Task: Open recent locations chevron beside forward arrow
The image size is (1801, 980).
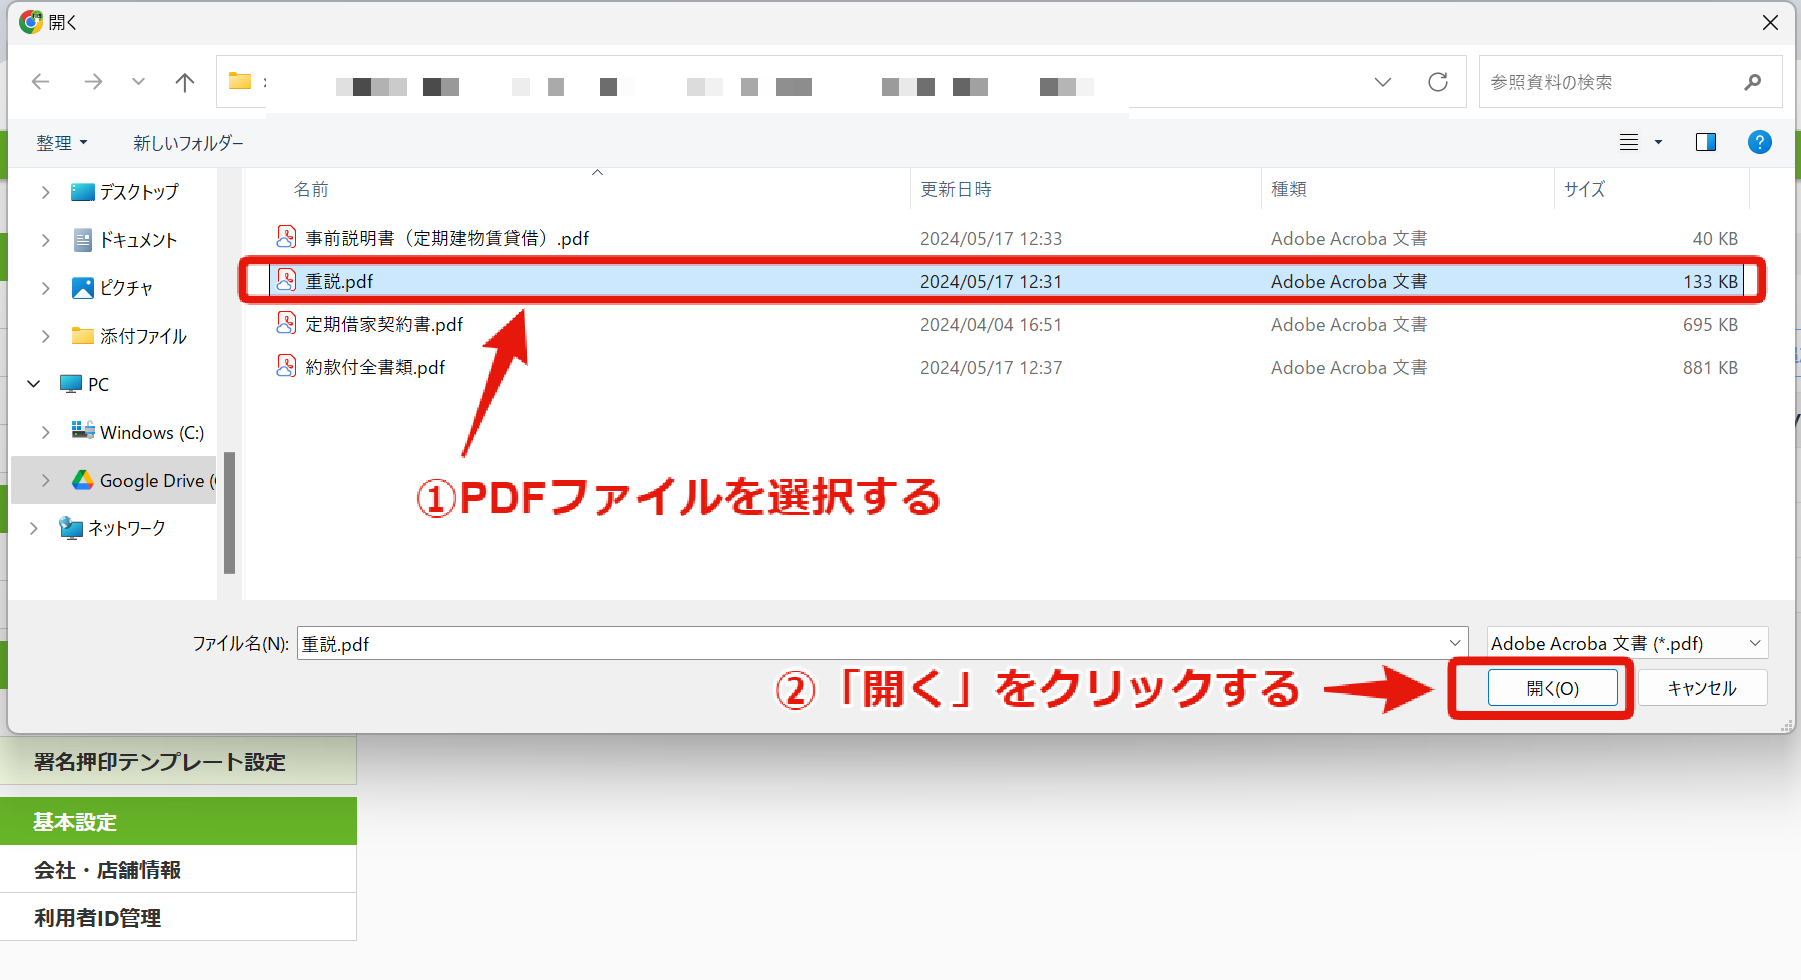Action: pos(139,82)
